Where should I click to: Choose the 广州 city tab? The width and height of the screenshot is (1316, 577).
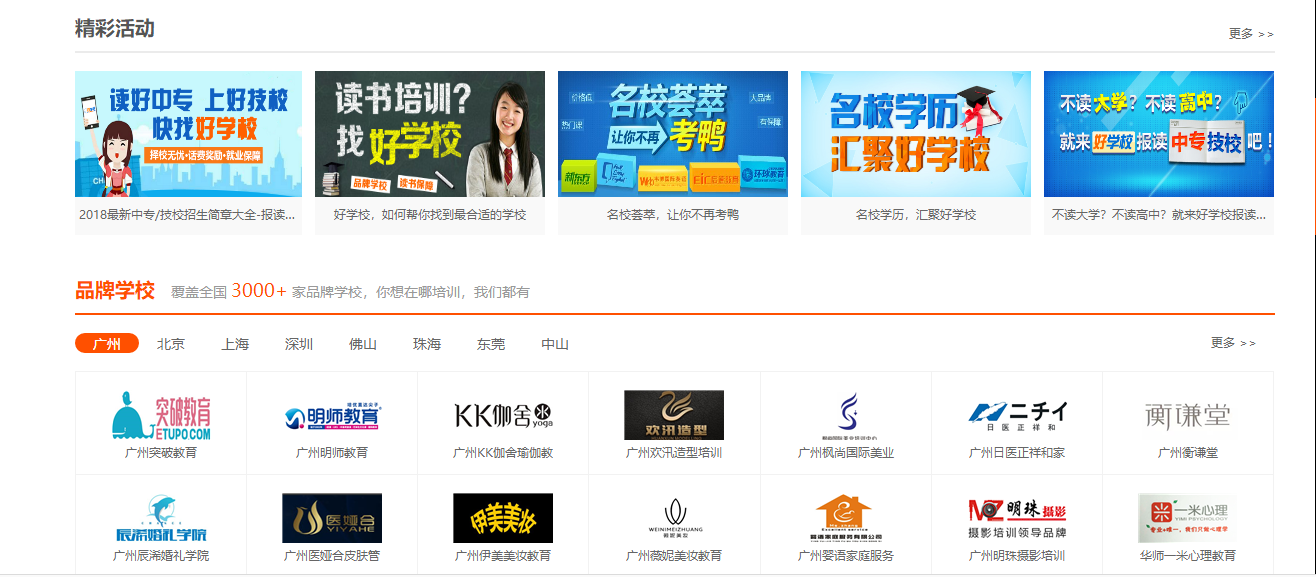(x=107, y=344)
